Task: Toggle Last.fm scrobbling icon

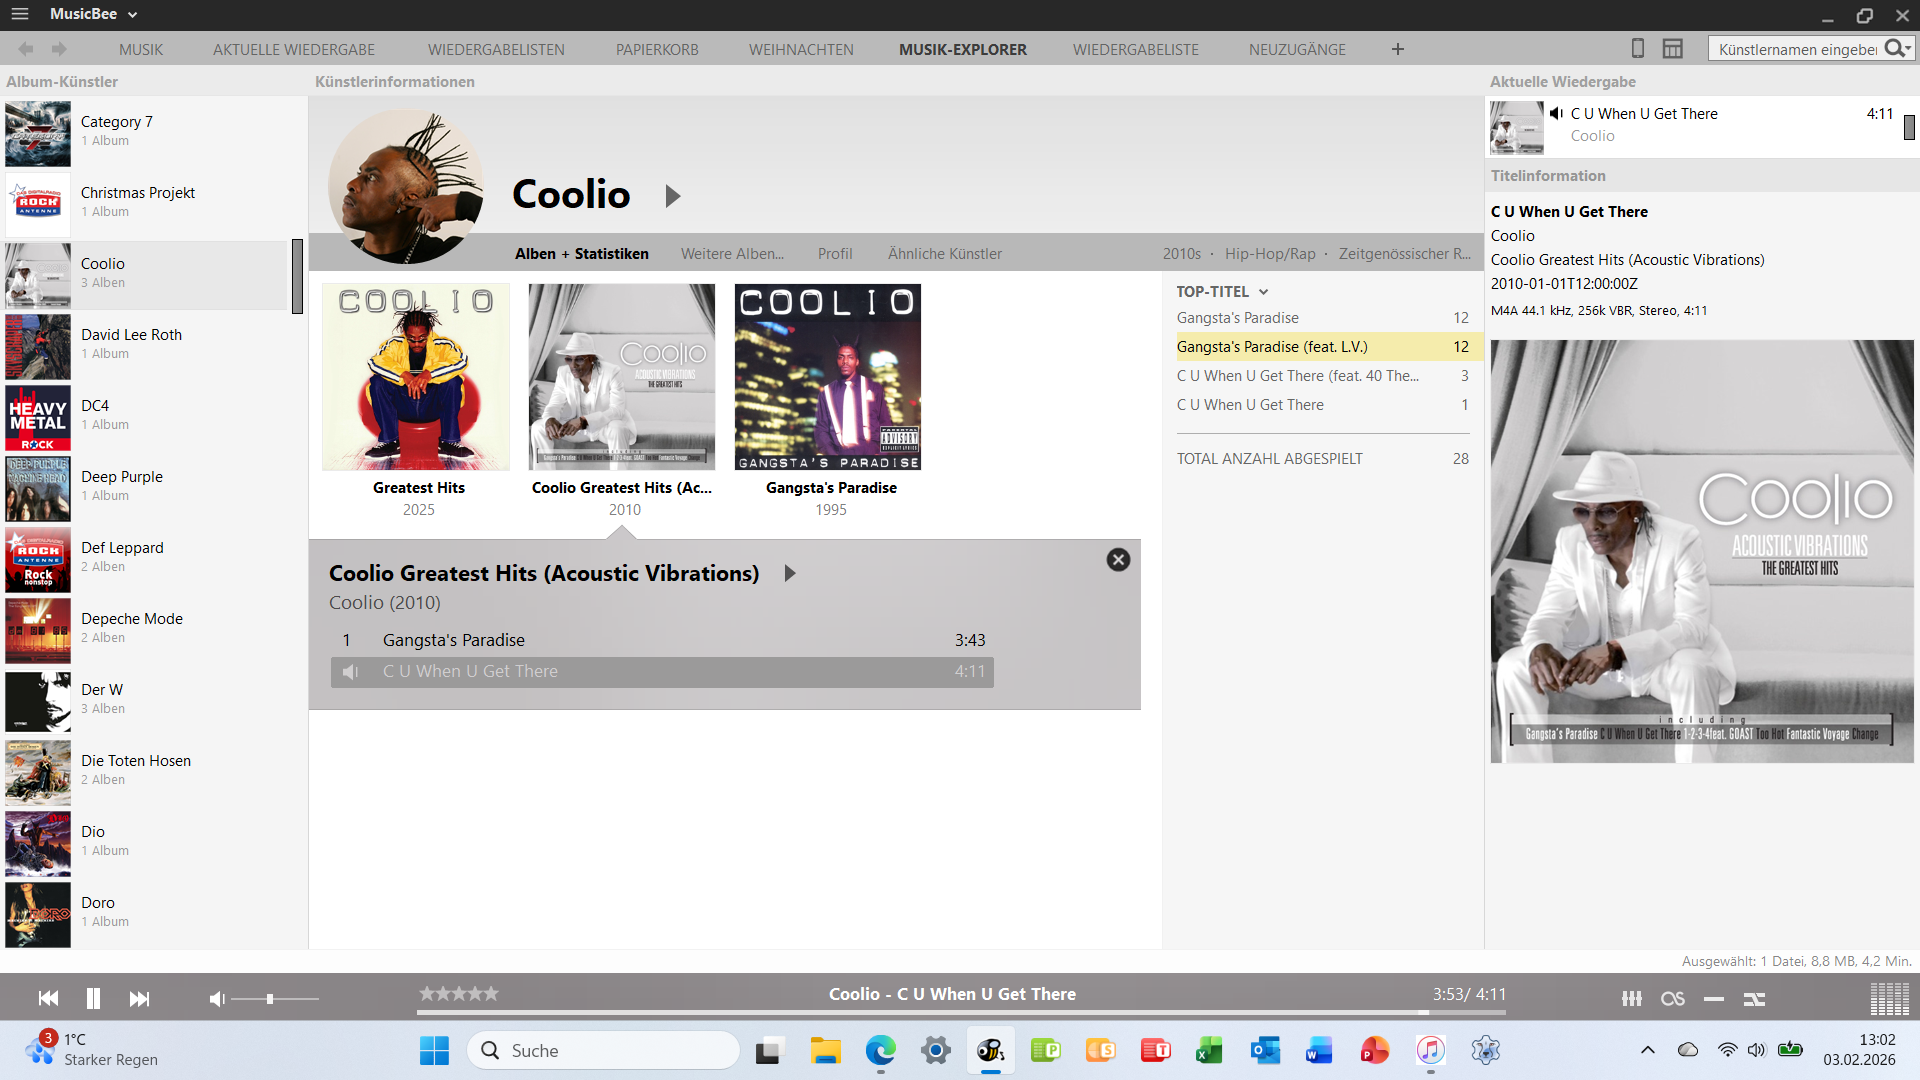Action: (x=1672, y=998)
